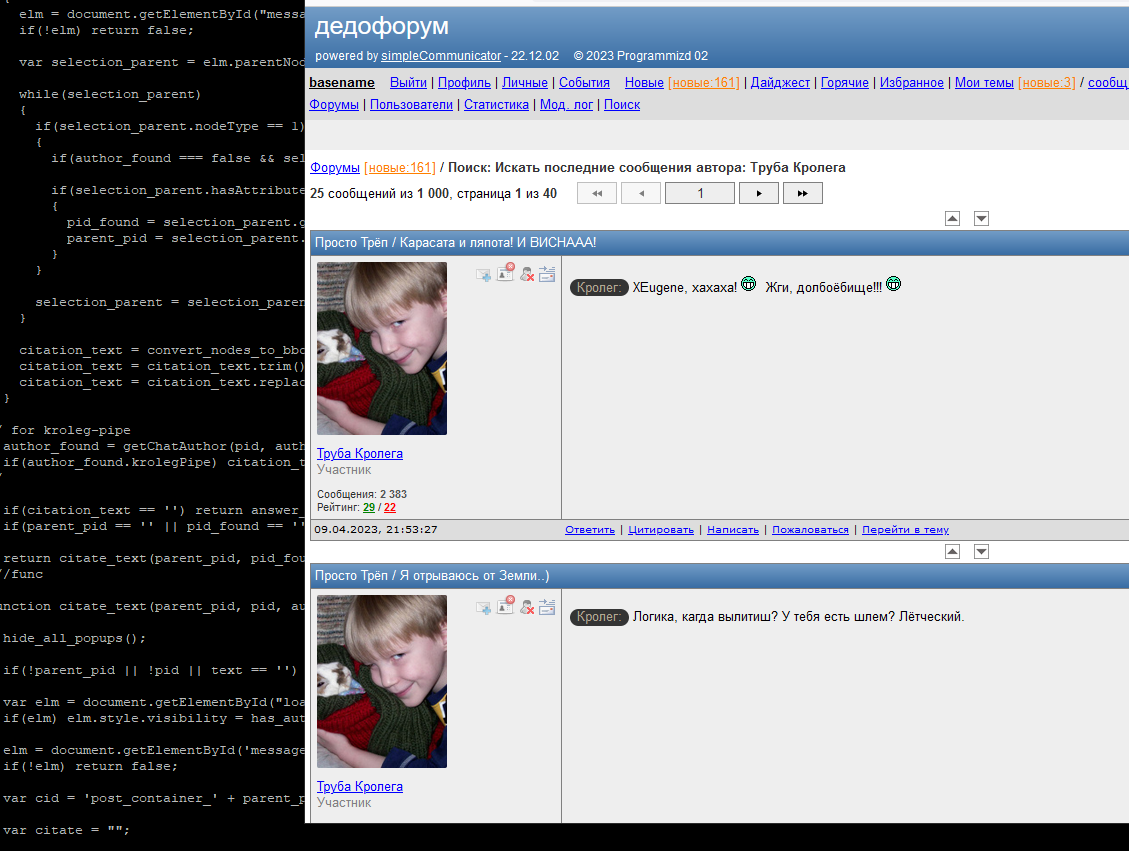
Task: Click the second post's avatar image
Action: click(x=382, y=681)
